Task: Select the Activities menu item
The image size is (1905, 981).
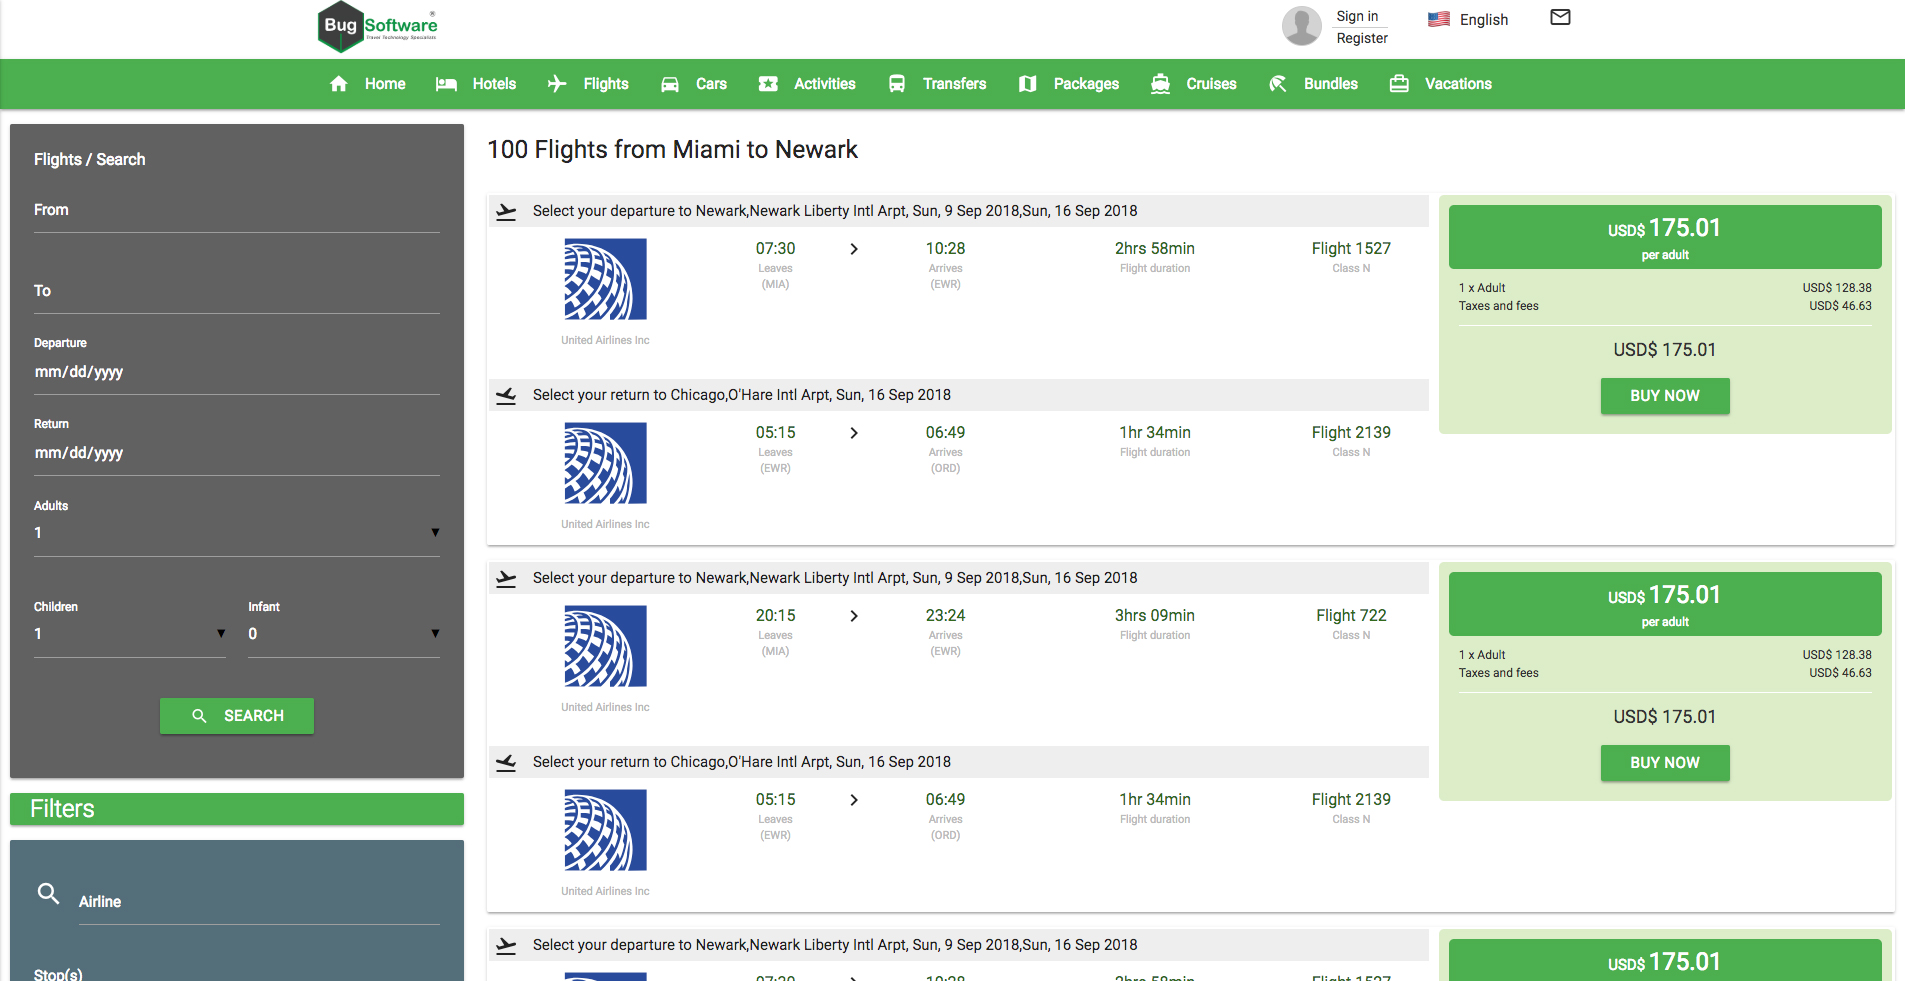Action: [x=825, y=84]
